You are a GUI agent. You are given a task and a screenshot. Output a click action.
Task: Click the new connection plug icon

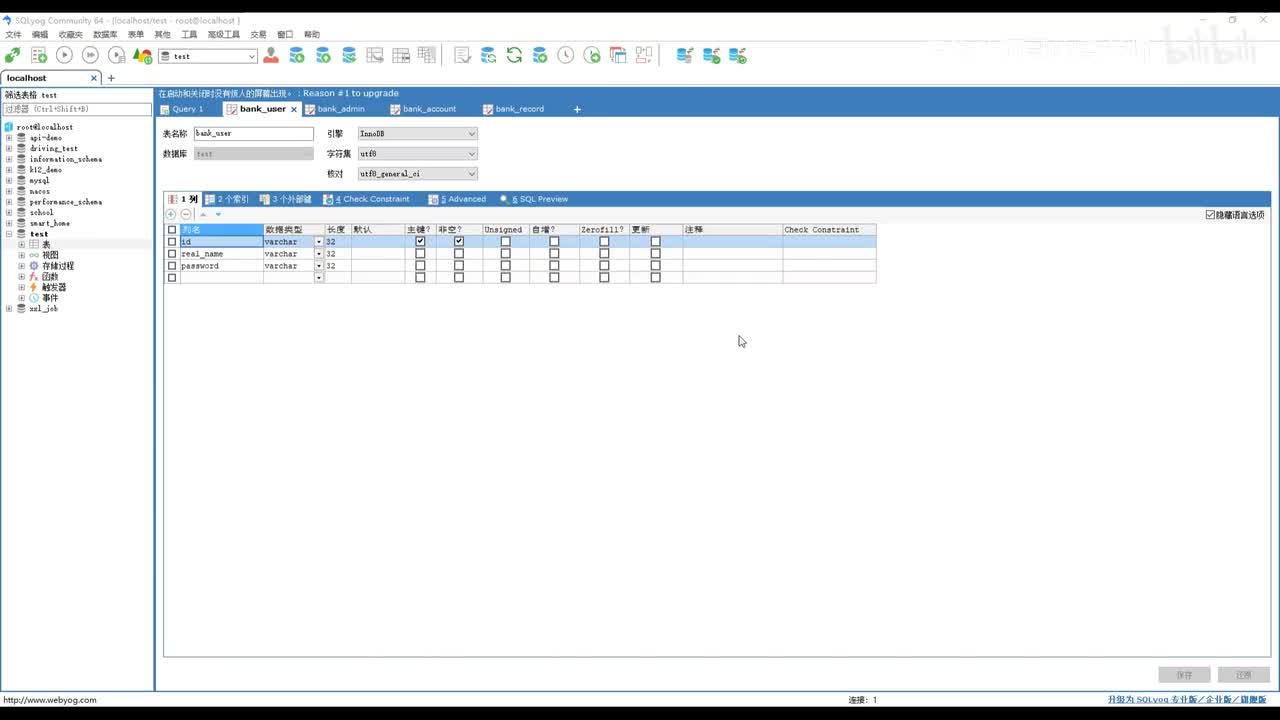click(13, 56)
